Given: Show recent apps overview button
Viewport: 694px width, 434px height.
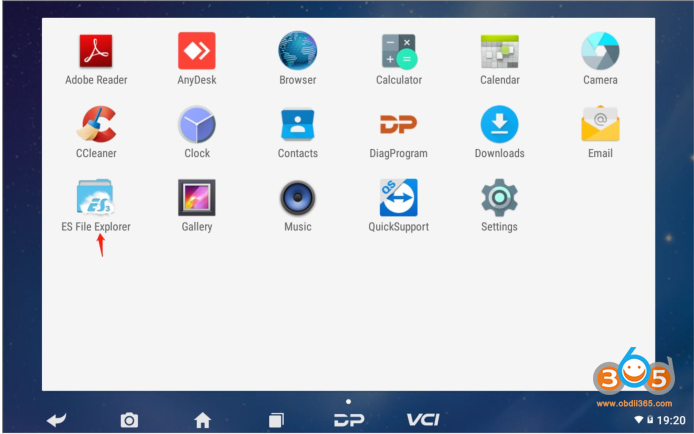Looking at the screenshot, I should point(276,420).
